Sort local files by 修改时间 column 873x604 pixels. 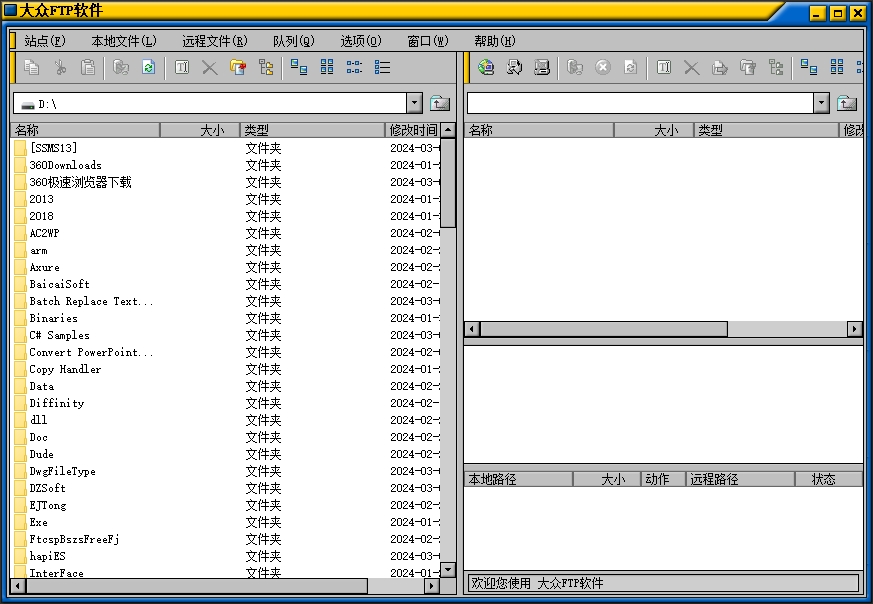pos(413,130)
